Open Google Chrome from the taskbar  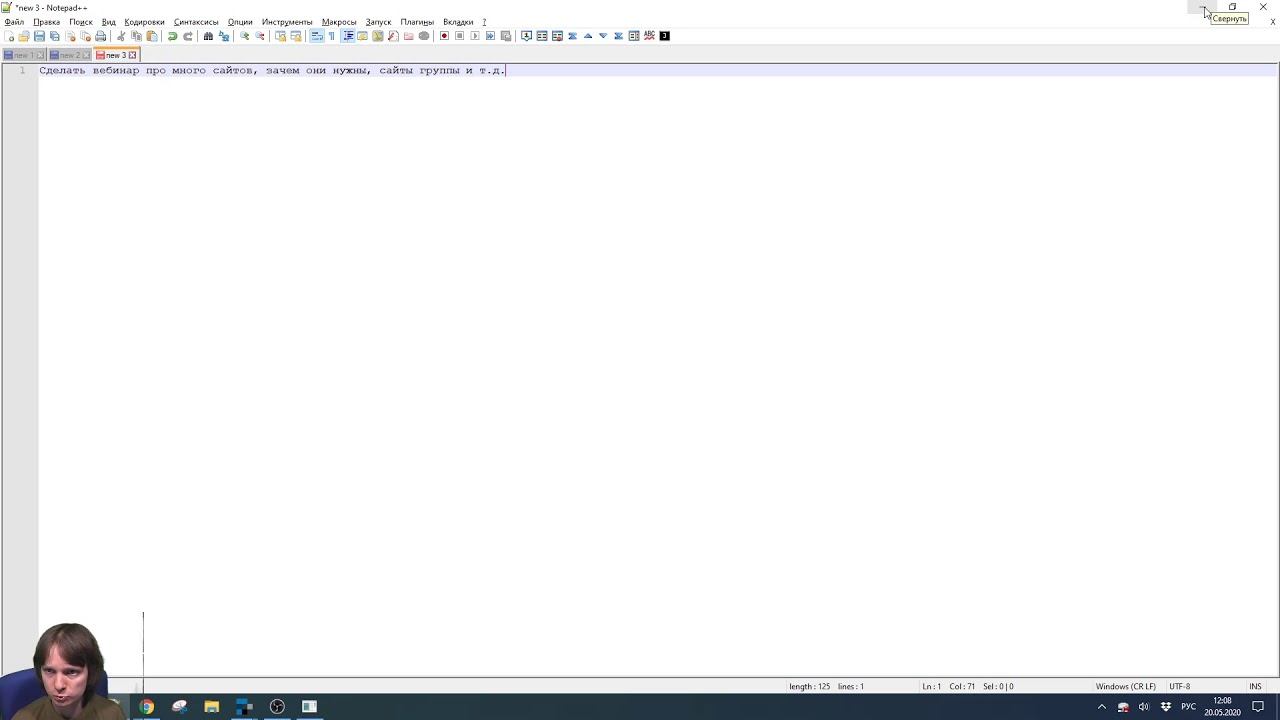146,706
